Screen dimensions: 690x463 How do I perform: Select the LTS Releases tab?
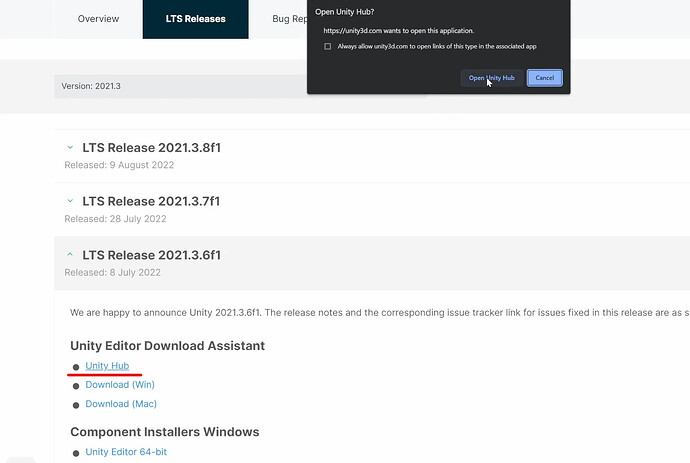[195, 19]
